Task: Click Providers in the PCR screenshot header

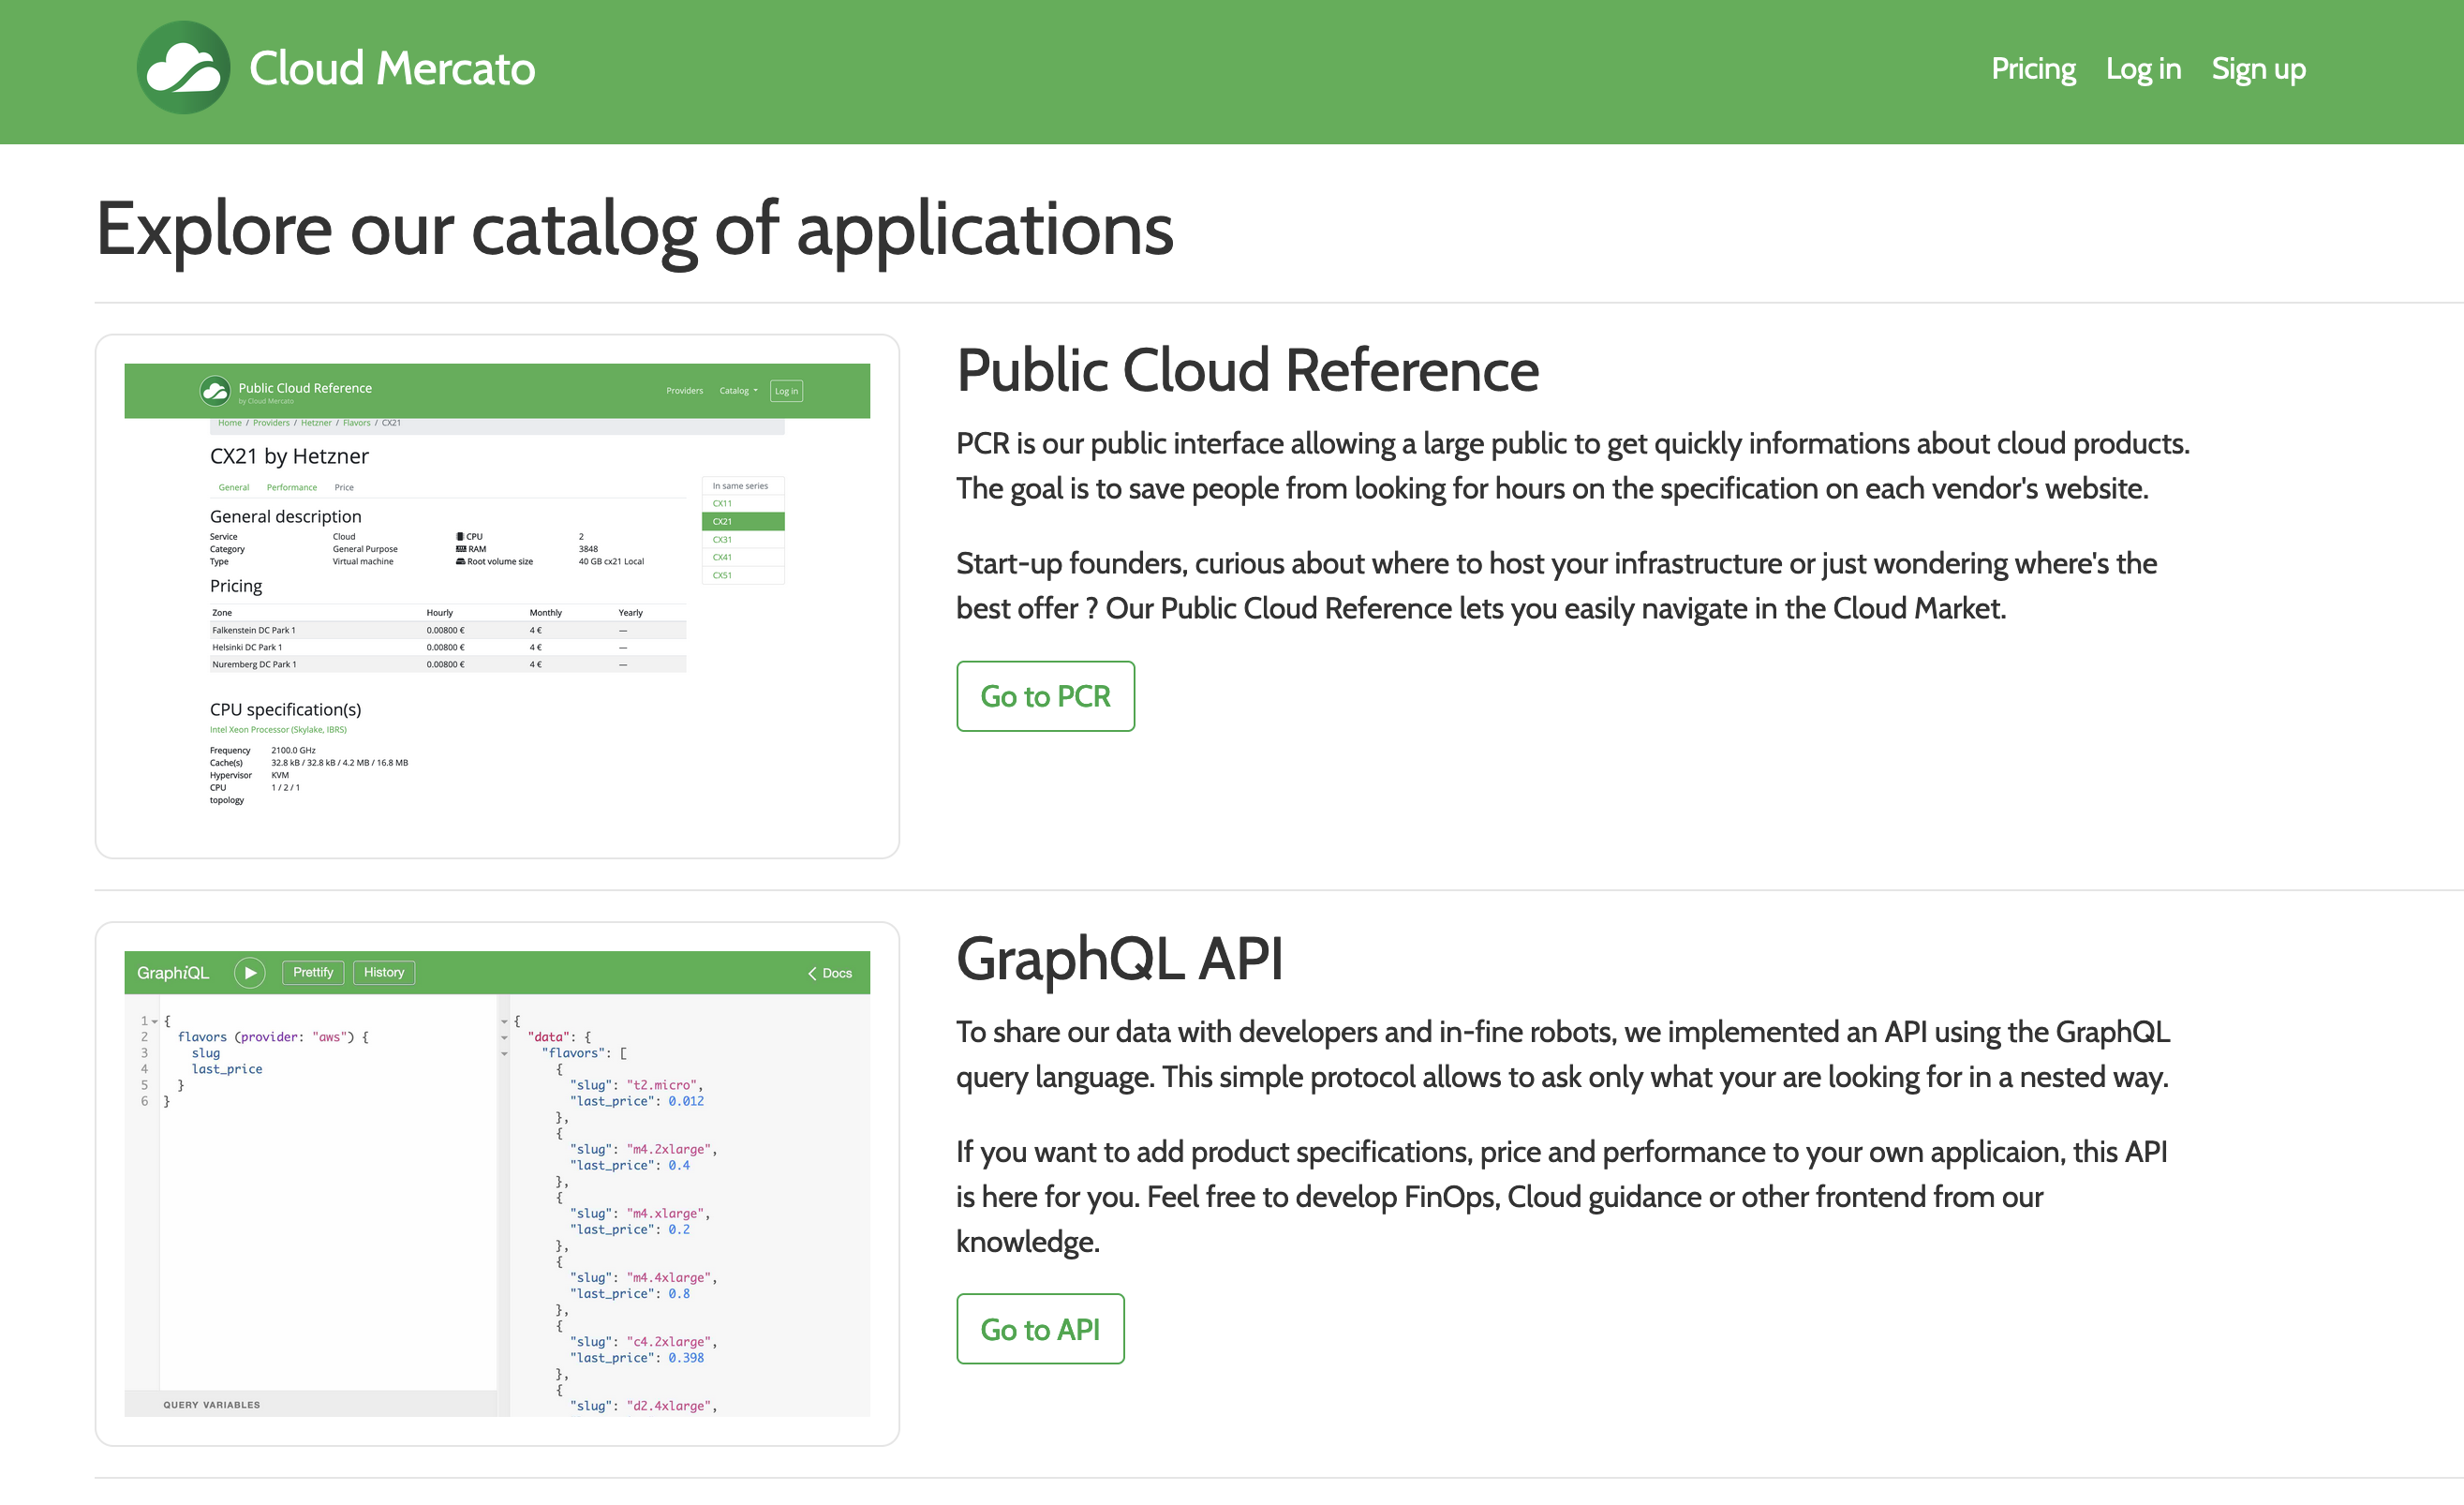Action: [684, 391]
